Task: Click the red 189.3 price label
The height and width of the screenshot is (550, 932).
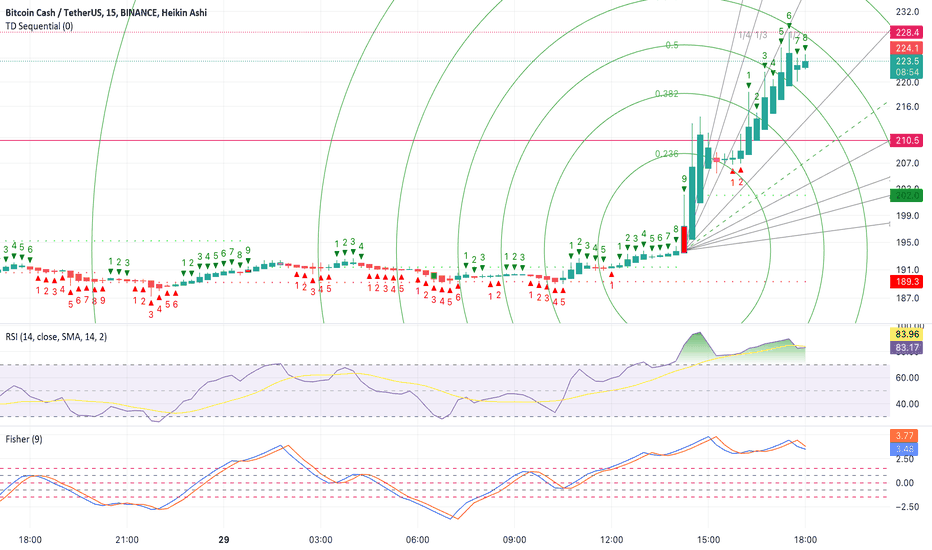Action: (x=907, y=282)
